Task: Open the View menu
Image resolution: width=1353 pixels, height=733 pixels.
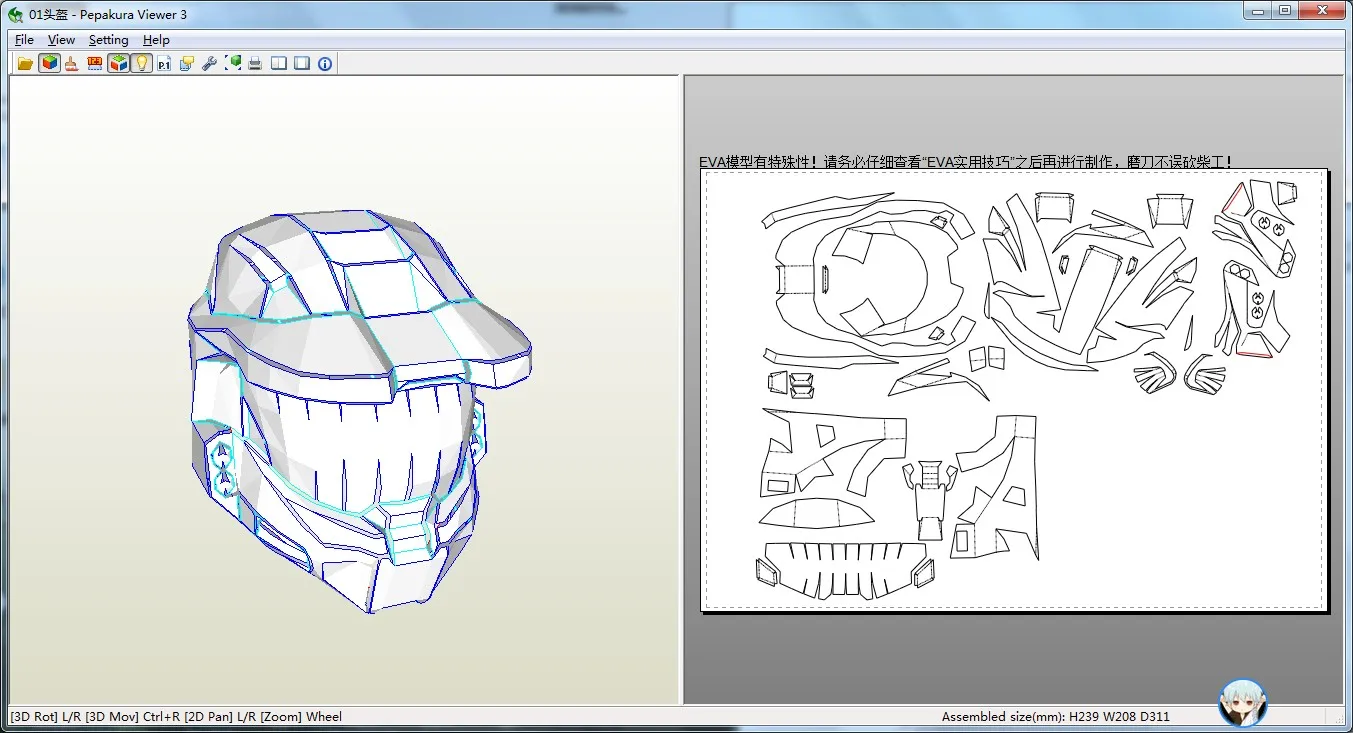Action: point(61,40)
